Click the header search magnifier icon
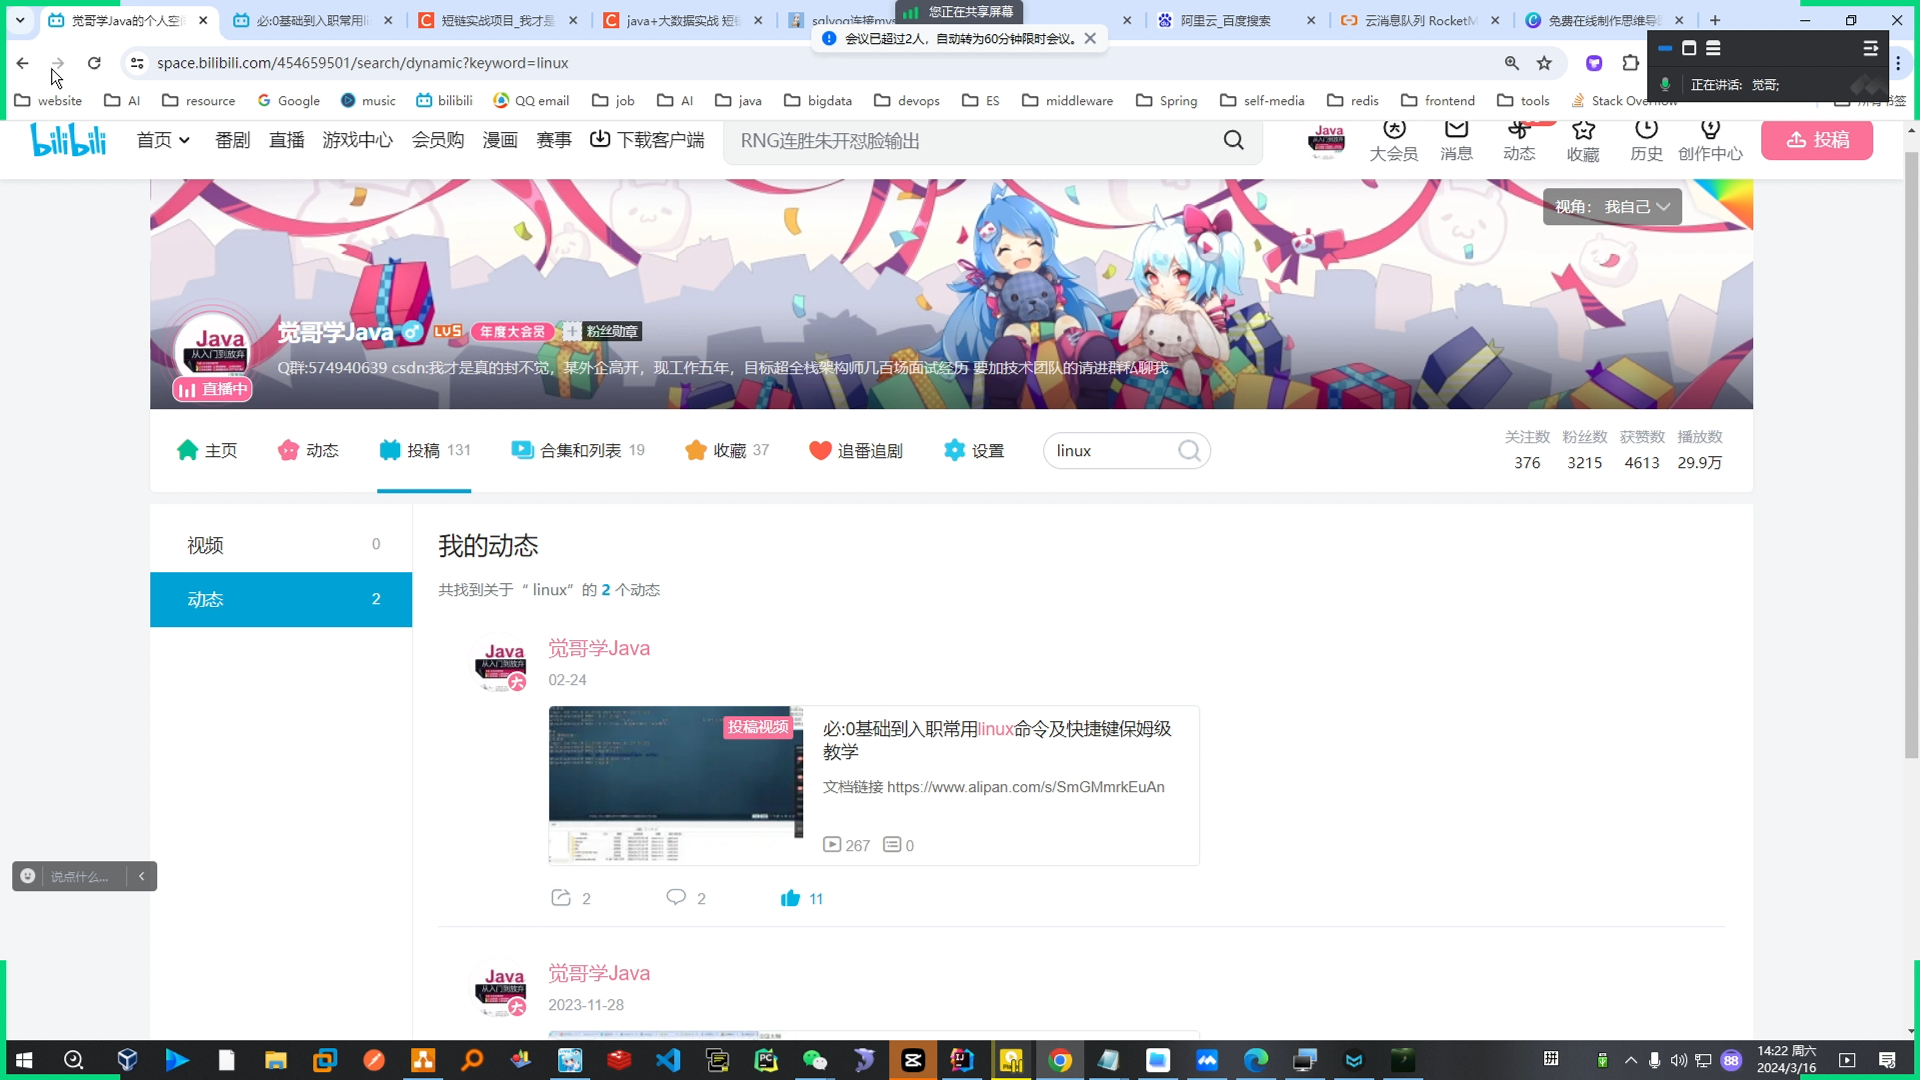The image size is (1920, 1080). (1234, 141)
